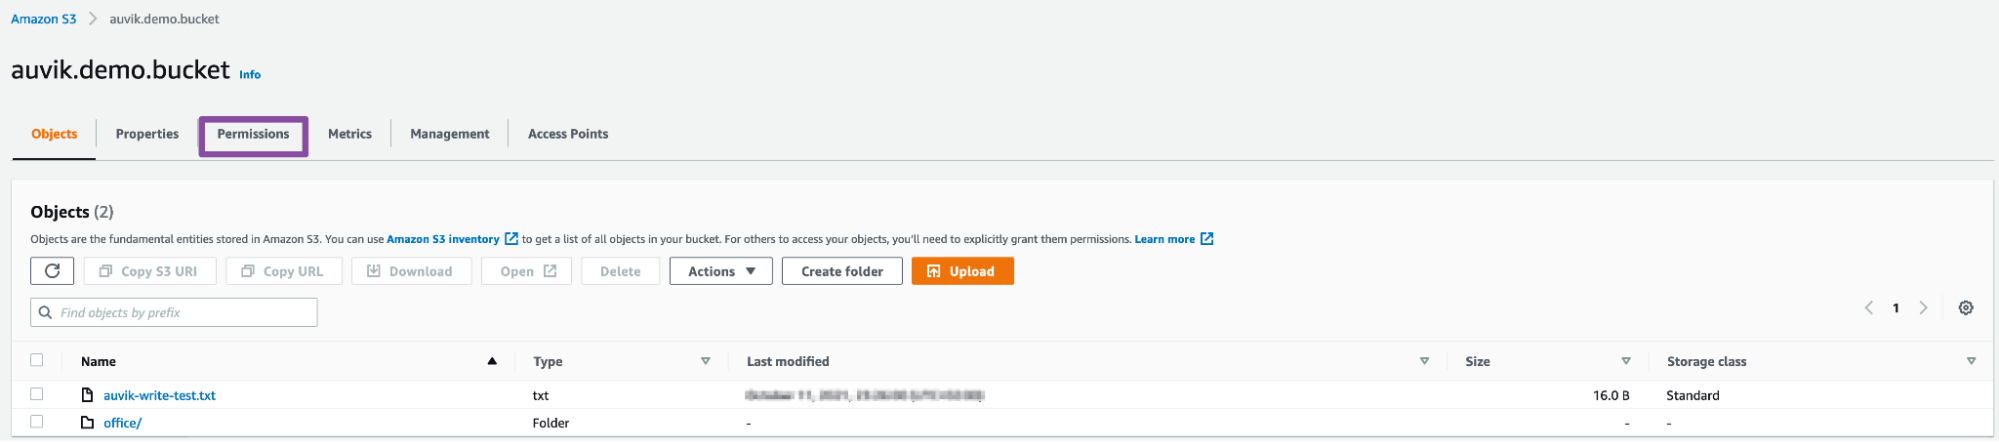Click the txt type cell

point(540,395)
